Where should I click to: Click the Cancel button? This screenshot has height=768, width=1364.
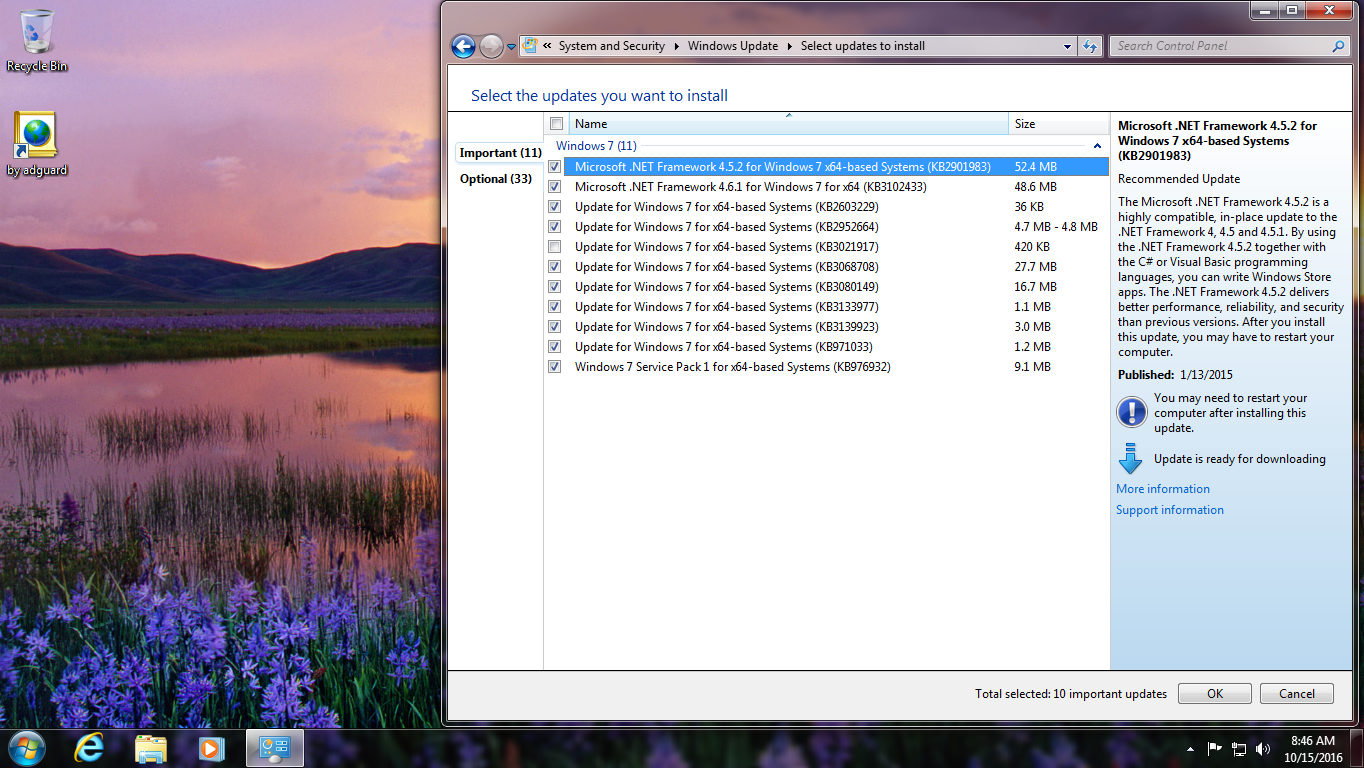click(1297, 694)
